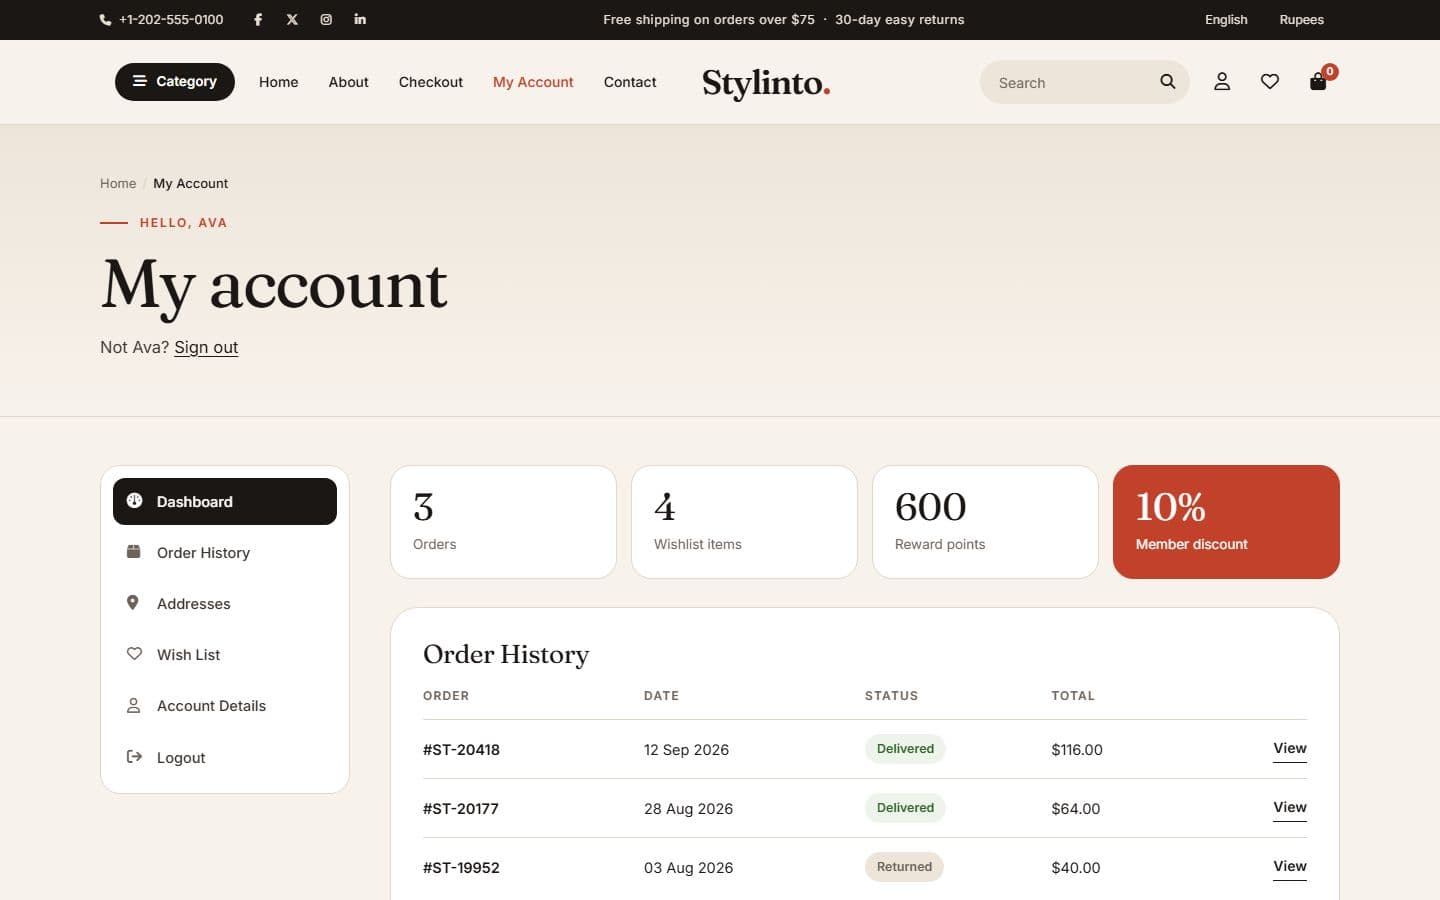Click the date 03 Aug 2026
Screen dimensions: 1440x900
pos(688,868)
